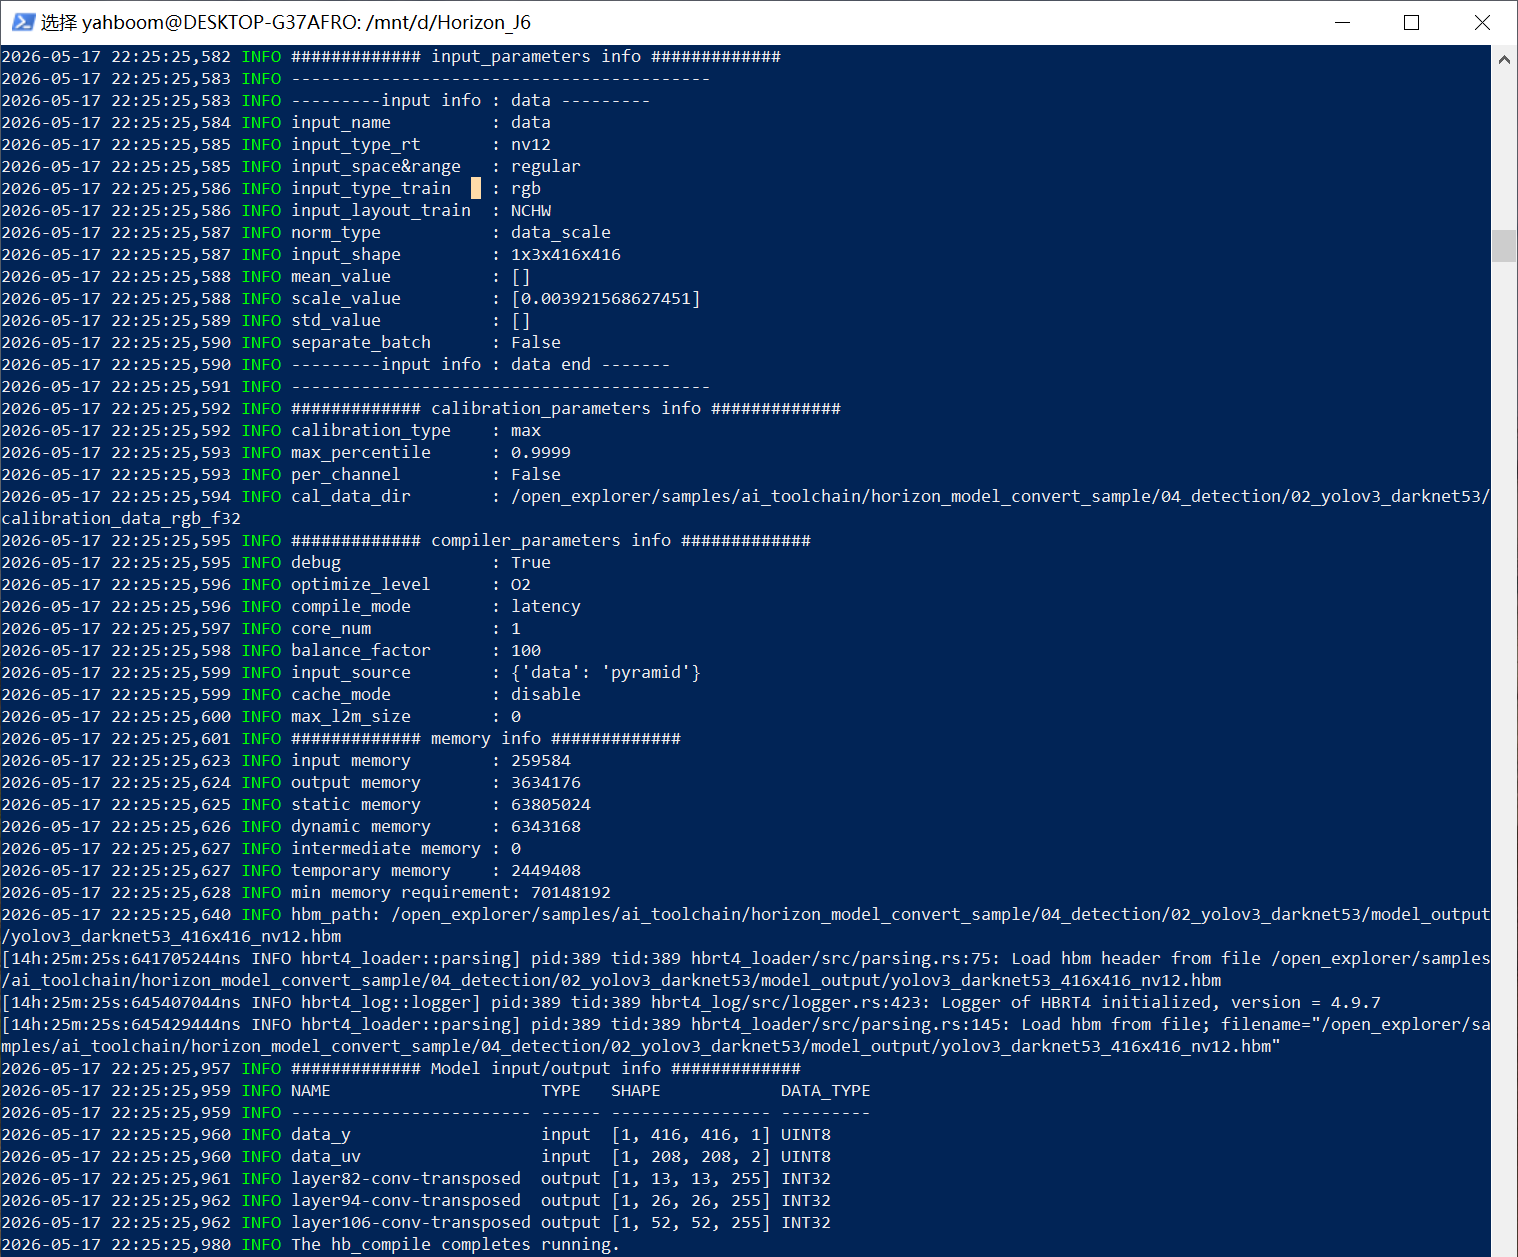Click the 'input_parameters info' header line
The height and width of the screenshot is (1257, 1518).
[536, 56]
